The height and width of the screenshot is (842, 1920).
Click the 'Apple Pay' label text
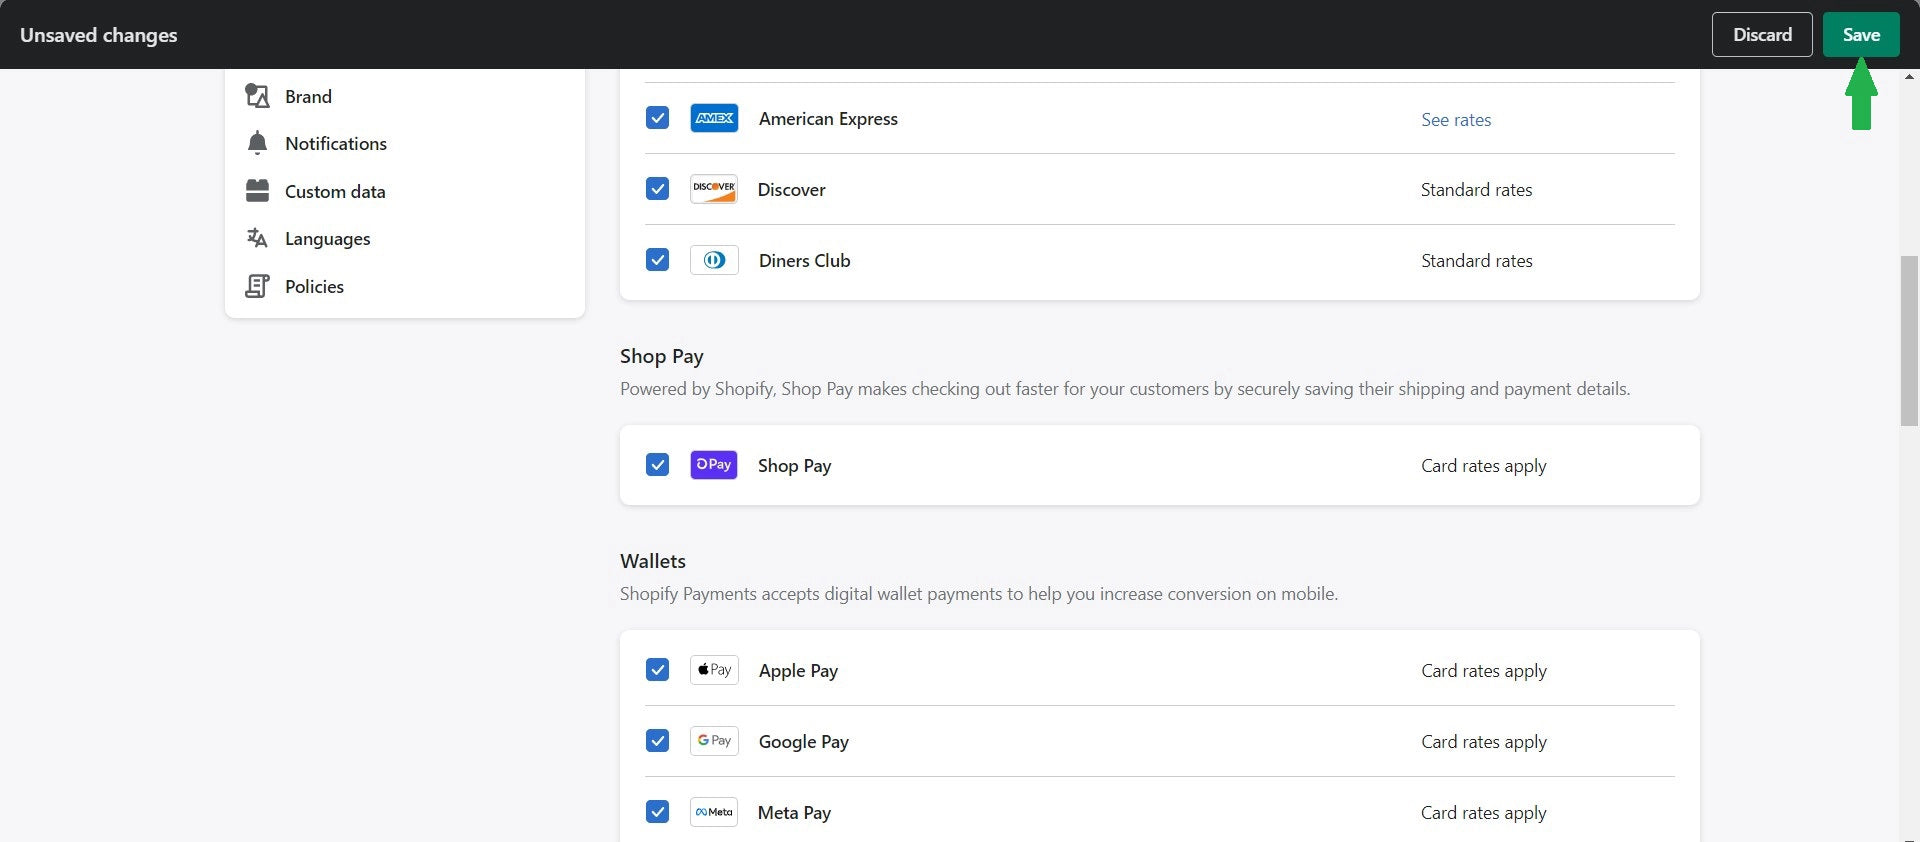pos(798,670)
